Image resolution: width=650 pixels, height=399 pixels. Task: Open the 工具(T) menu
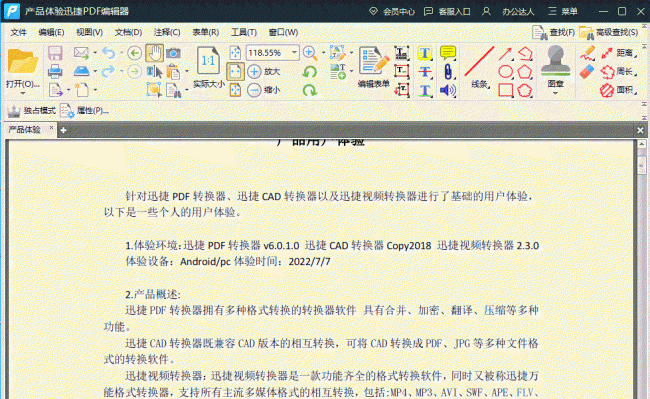[244, 32]
